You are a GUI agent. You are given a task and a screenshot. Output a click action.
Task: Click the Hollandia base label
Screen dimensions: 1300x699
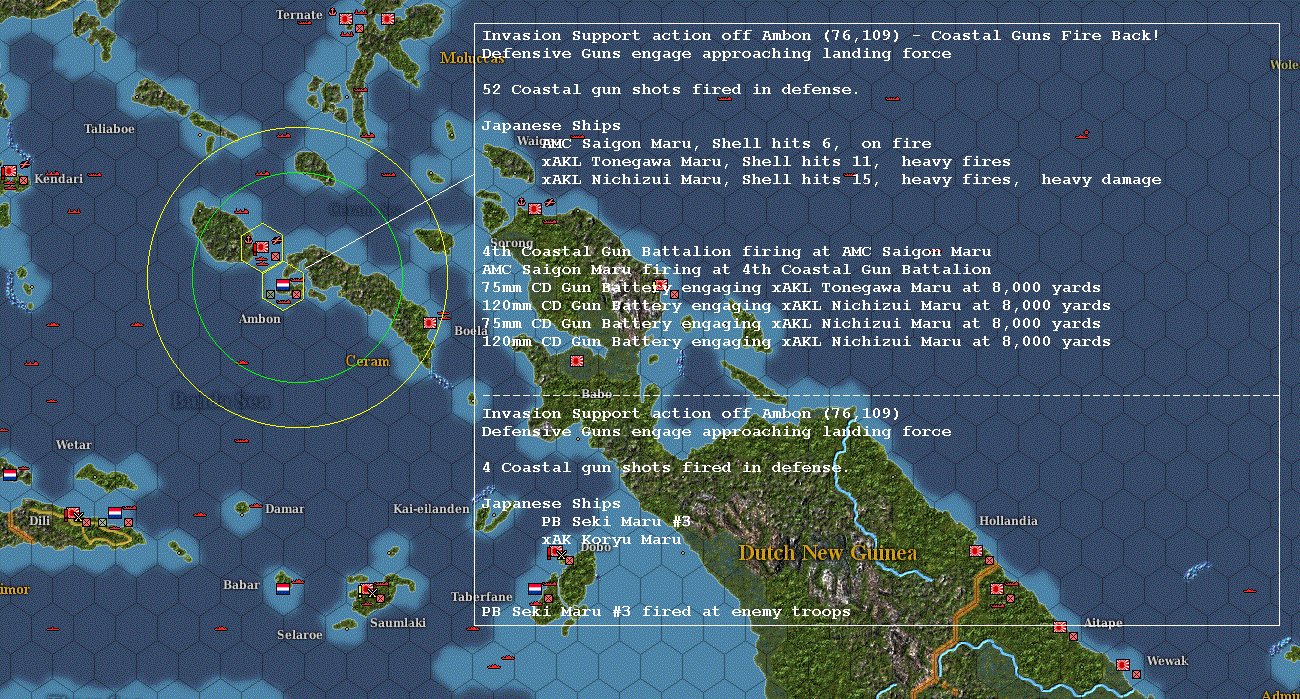pyautogui.click(x=1008, y=521)
